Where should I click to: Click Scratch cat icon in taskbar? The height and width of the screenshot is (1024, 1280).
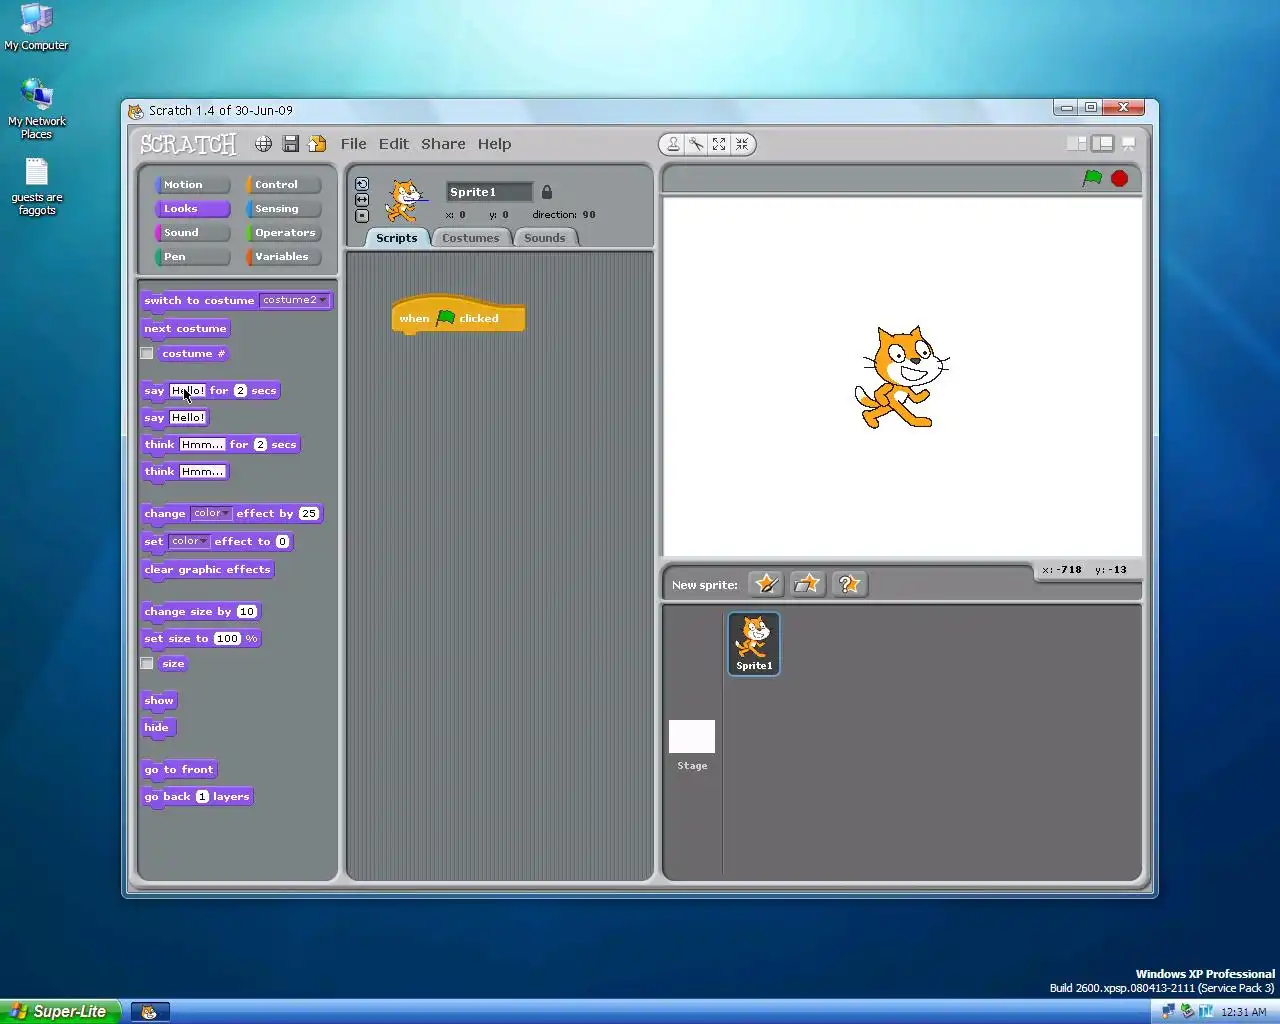click(x=149, y=1012)
